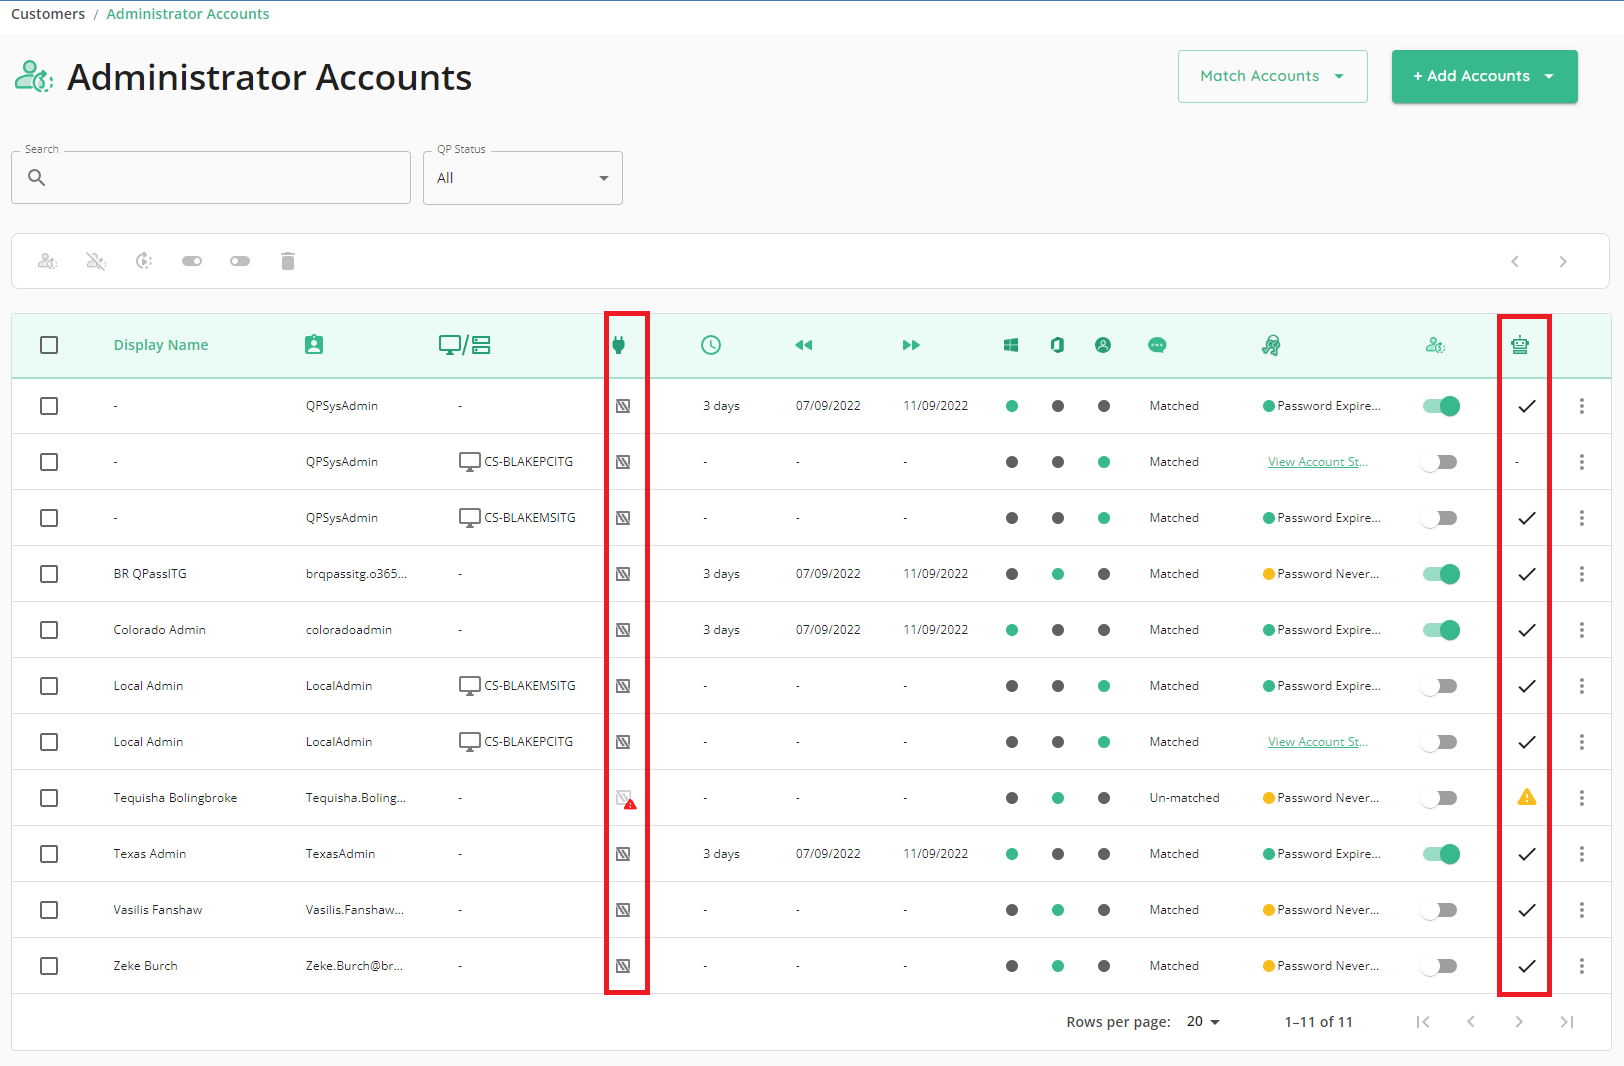Open the three-dot menu for Colorado Admin
1624x1066 pixels.
click(x=1582, y=630)
